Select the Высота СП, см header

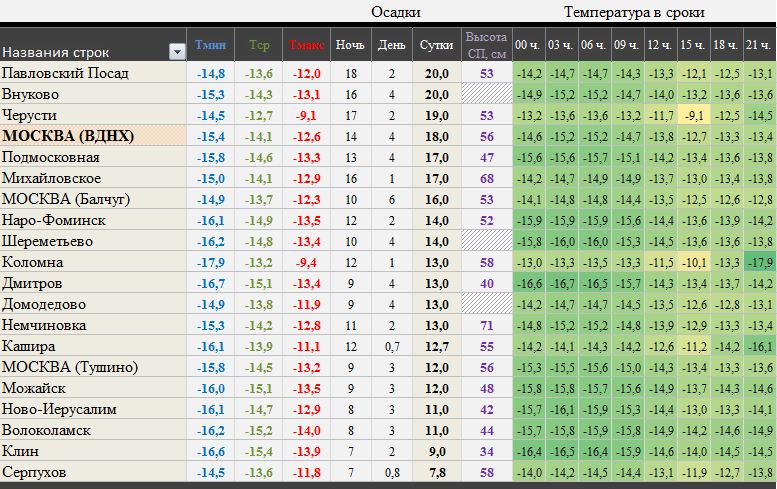(x=486, y=45)
